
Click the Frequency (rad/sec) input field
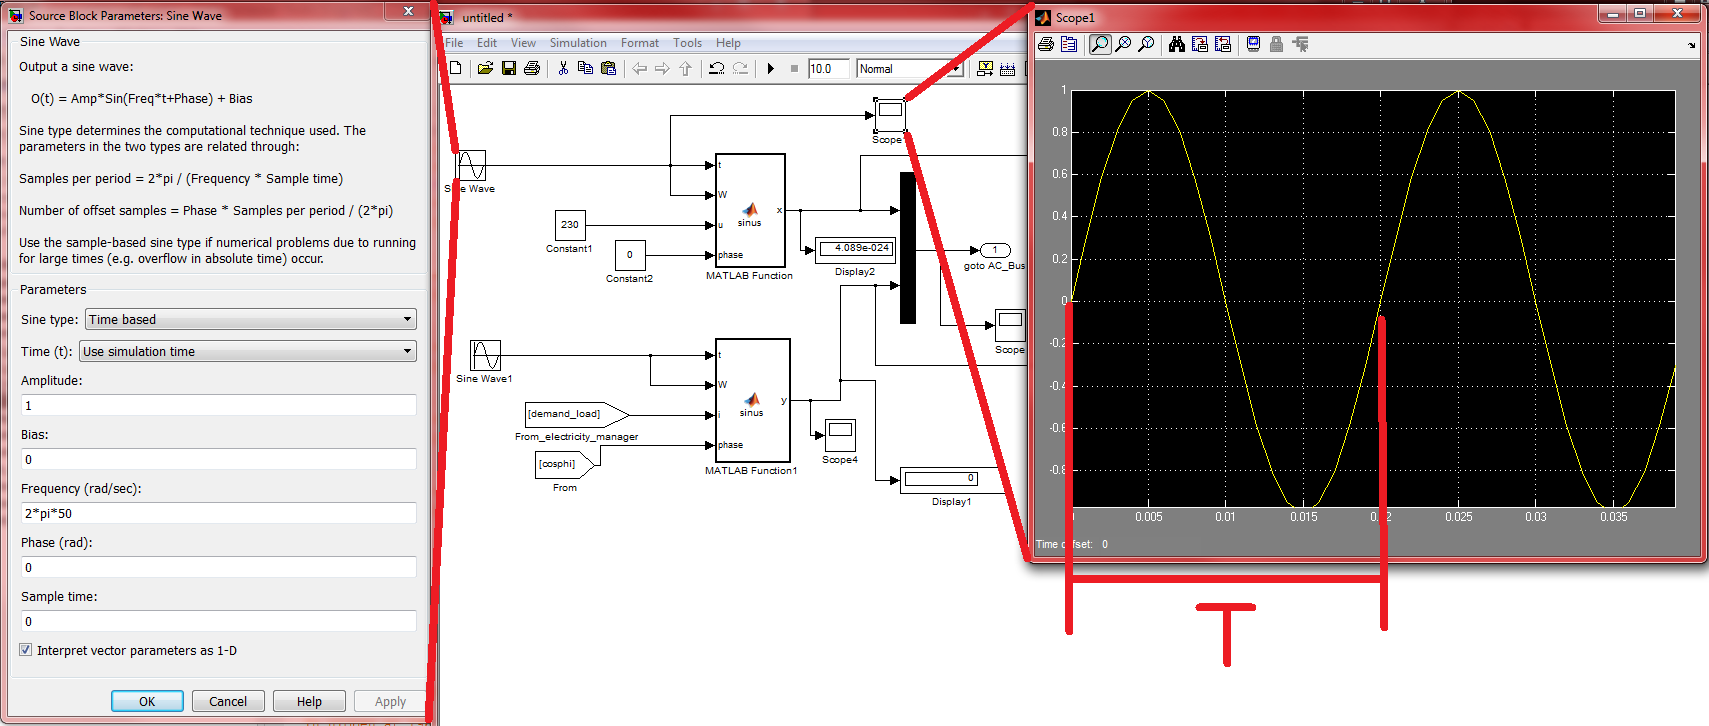pyautogui.click(x=218, y=513)
